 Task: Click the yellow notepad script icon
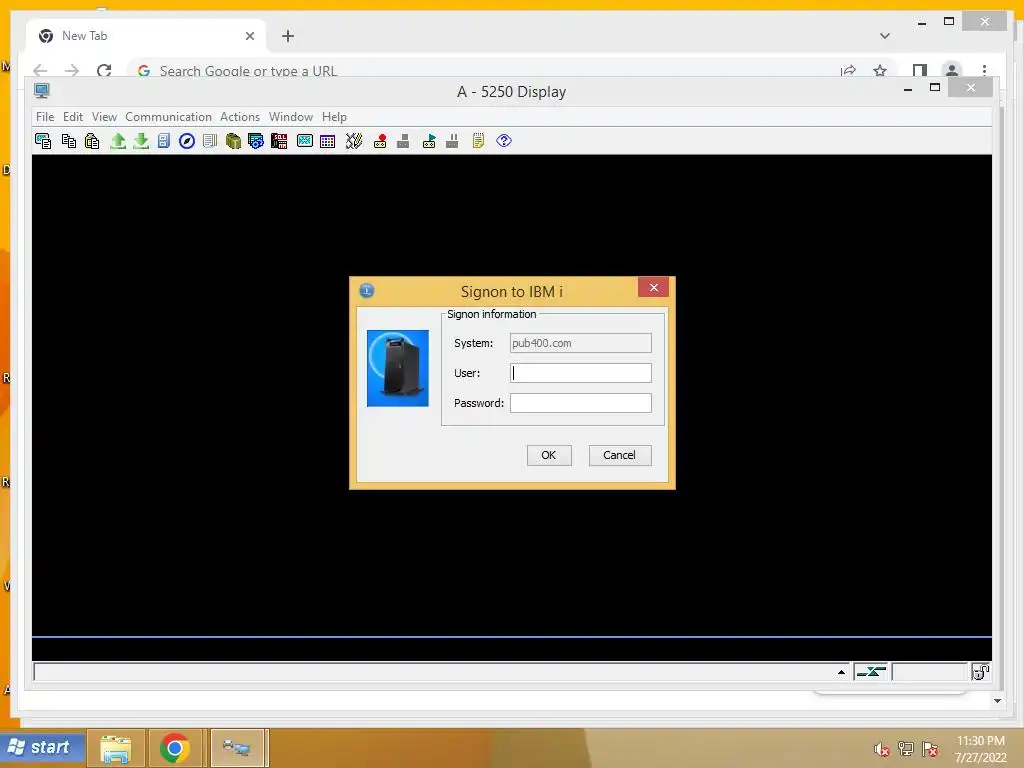click(x=478, y=141)
